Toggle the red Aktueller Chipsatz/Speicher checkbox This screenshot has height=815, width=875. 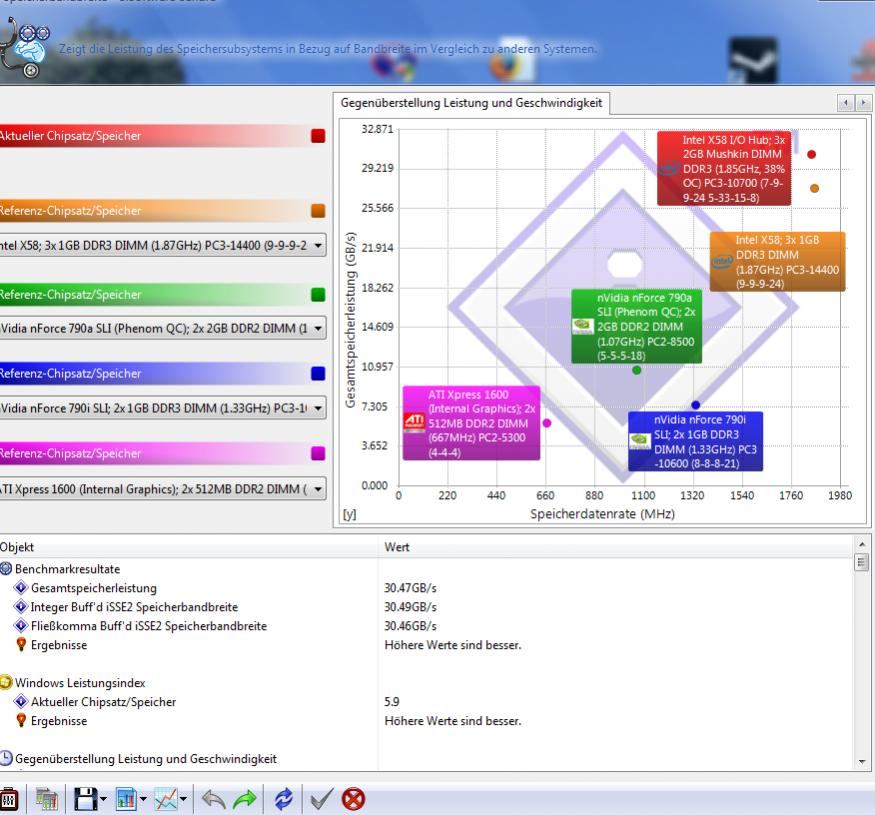coord(318,136)
